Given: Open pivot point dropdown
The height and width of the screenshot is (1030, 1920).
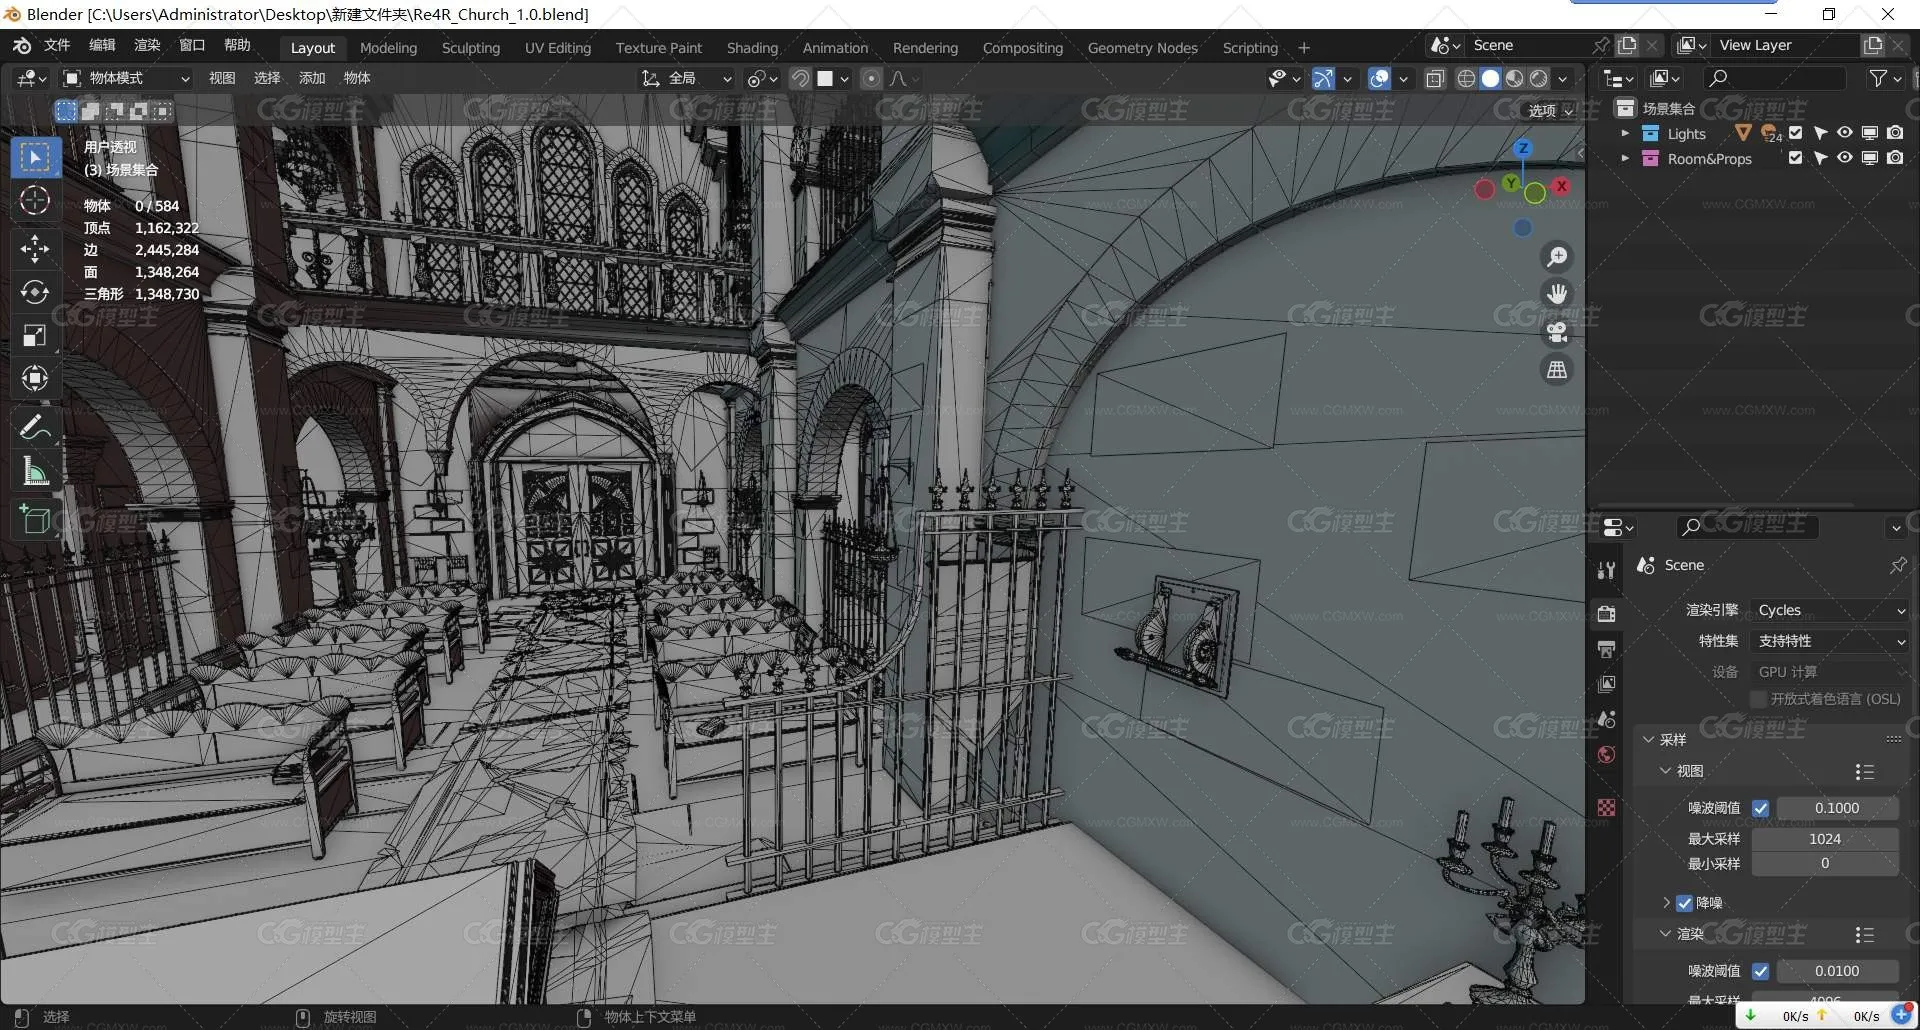Looking at the screenshot, I should tap(763, 78).
